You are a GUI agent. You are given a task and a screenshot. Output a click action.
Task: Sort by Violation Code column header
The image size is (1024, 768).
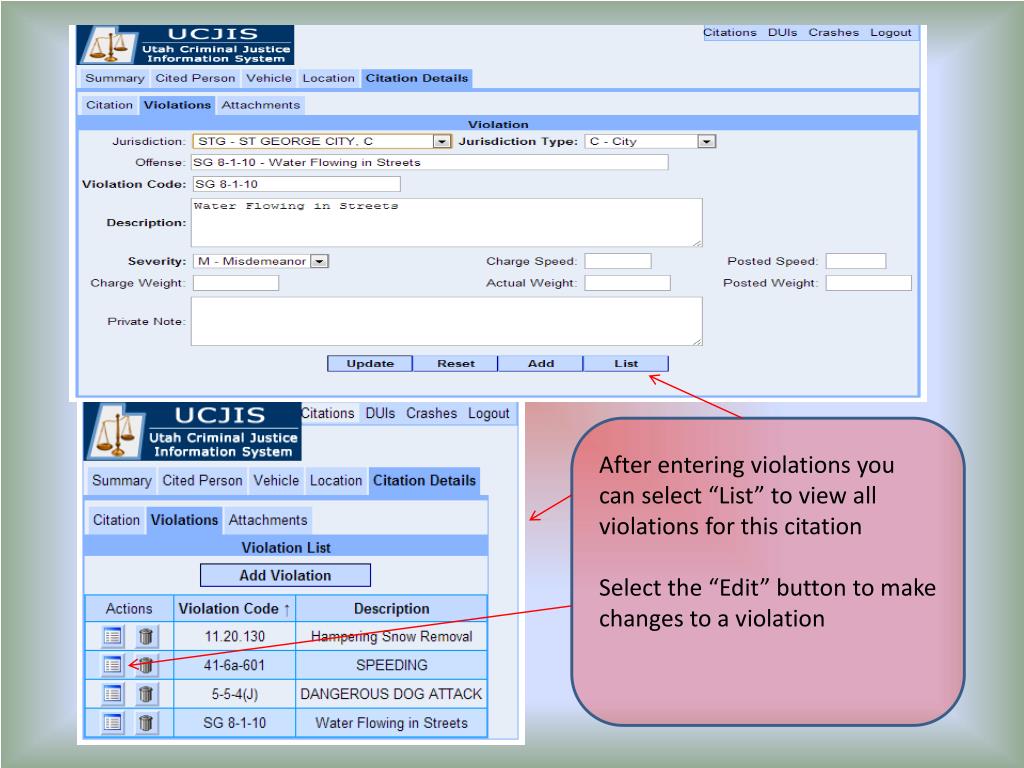pos(235,608)
